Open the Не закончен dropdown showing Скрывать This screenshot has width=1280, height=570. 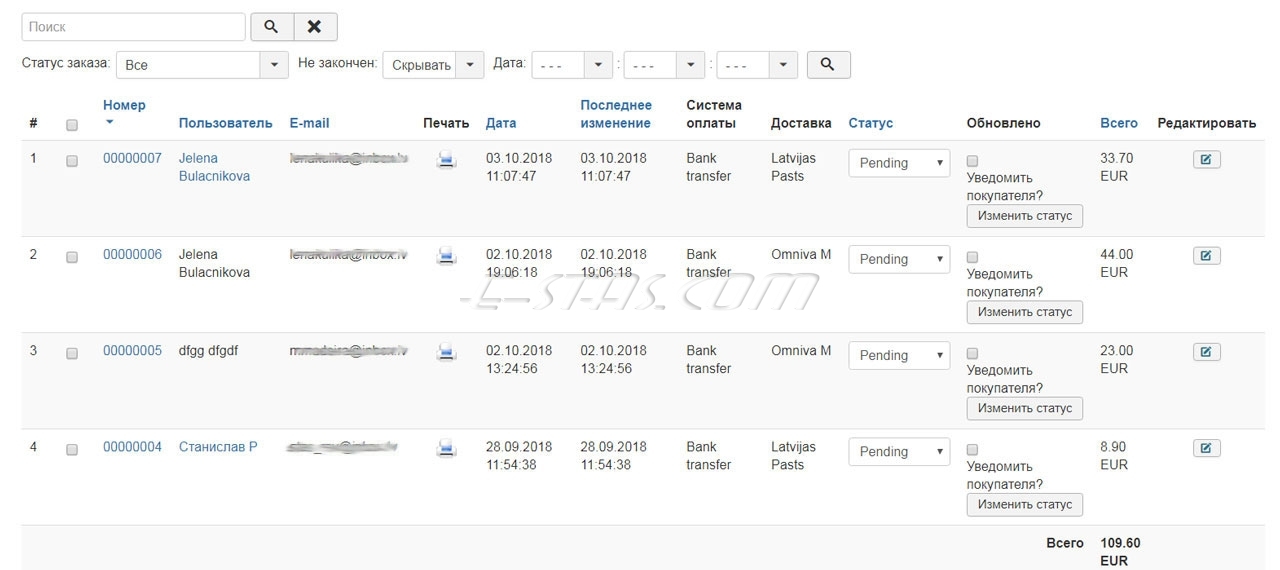click(433, 64)
